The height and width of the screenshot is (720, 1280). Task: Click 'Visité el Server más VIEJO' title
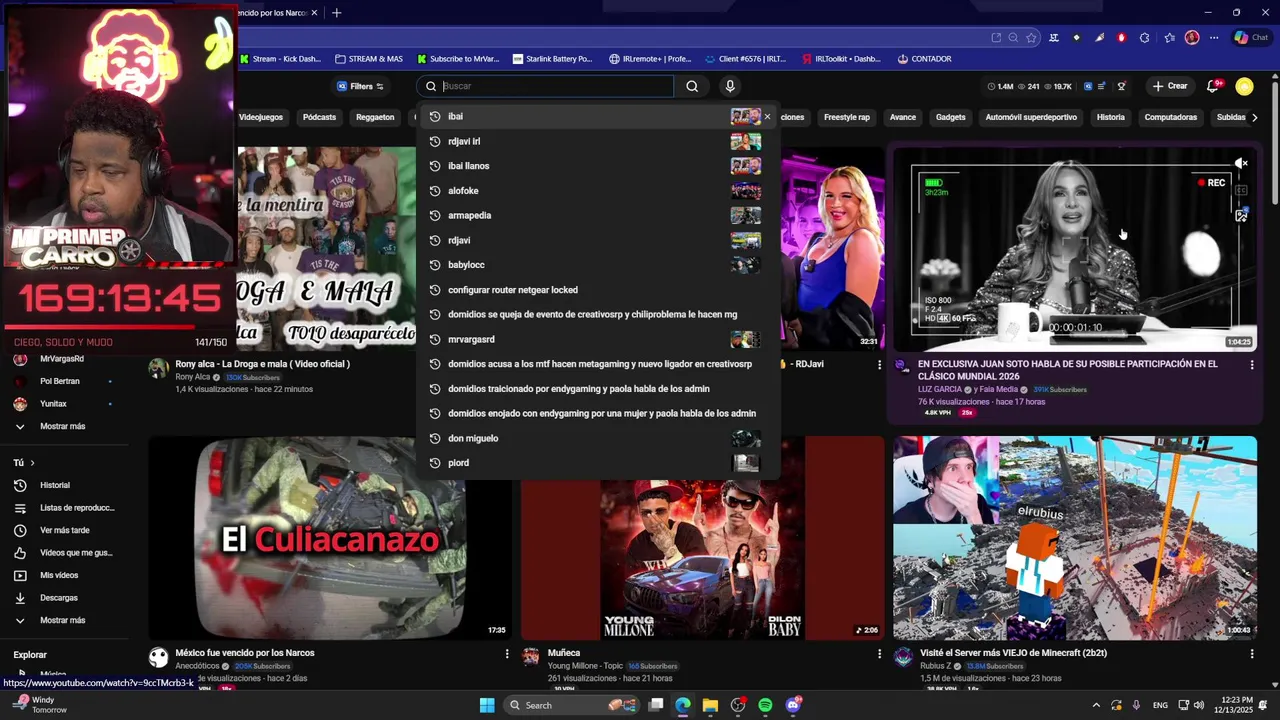[x=1012, y=653]
